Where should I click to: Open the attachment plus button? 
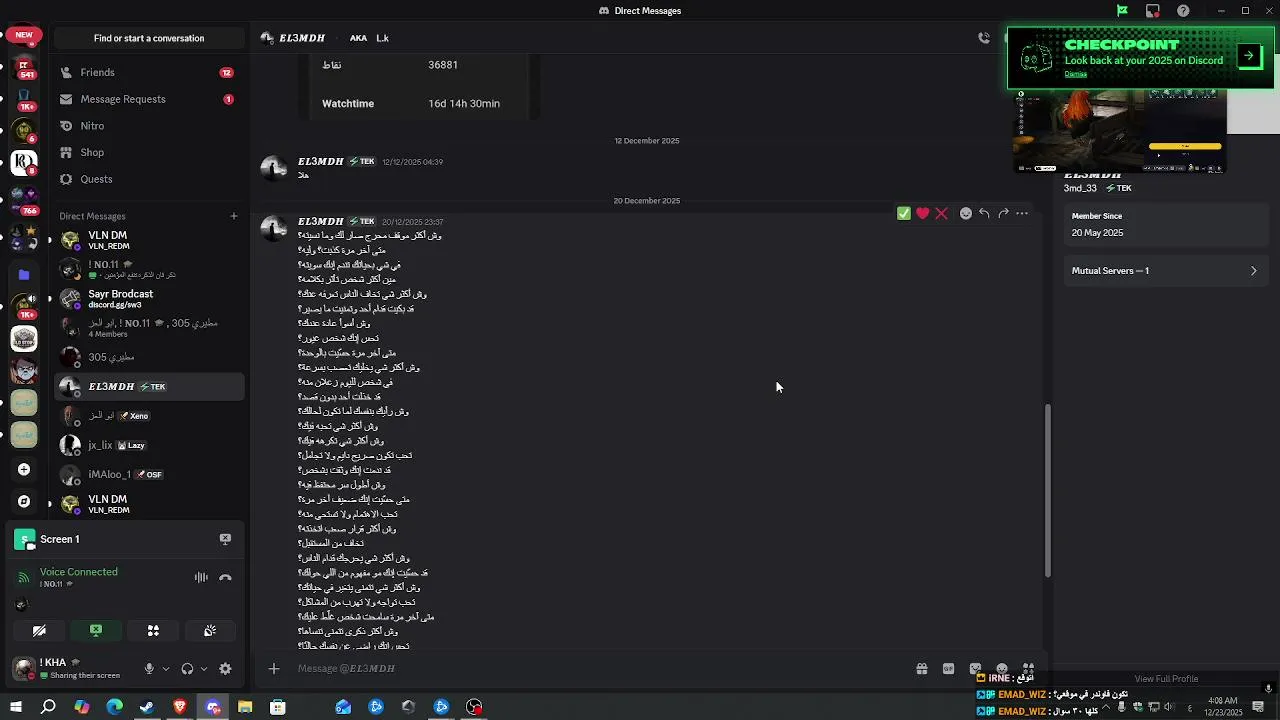(x=274, y=669)
